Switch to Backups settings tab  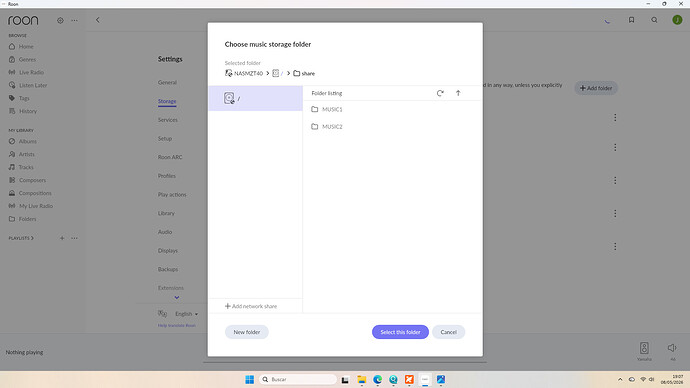[168, 269]
